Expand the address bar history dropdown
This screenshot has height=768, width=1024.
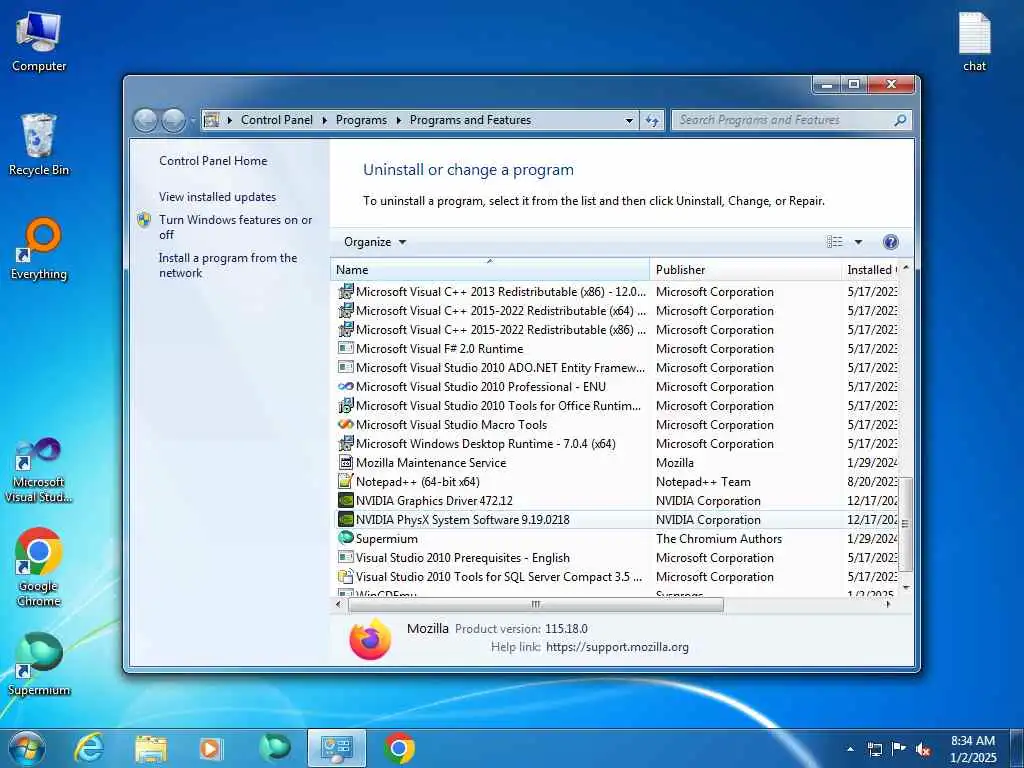[629, 120]
